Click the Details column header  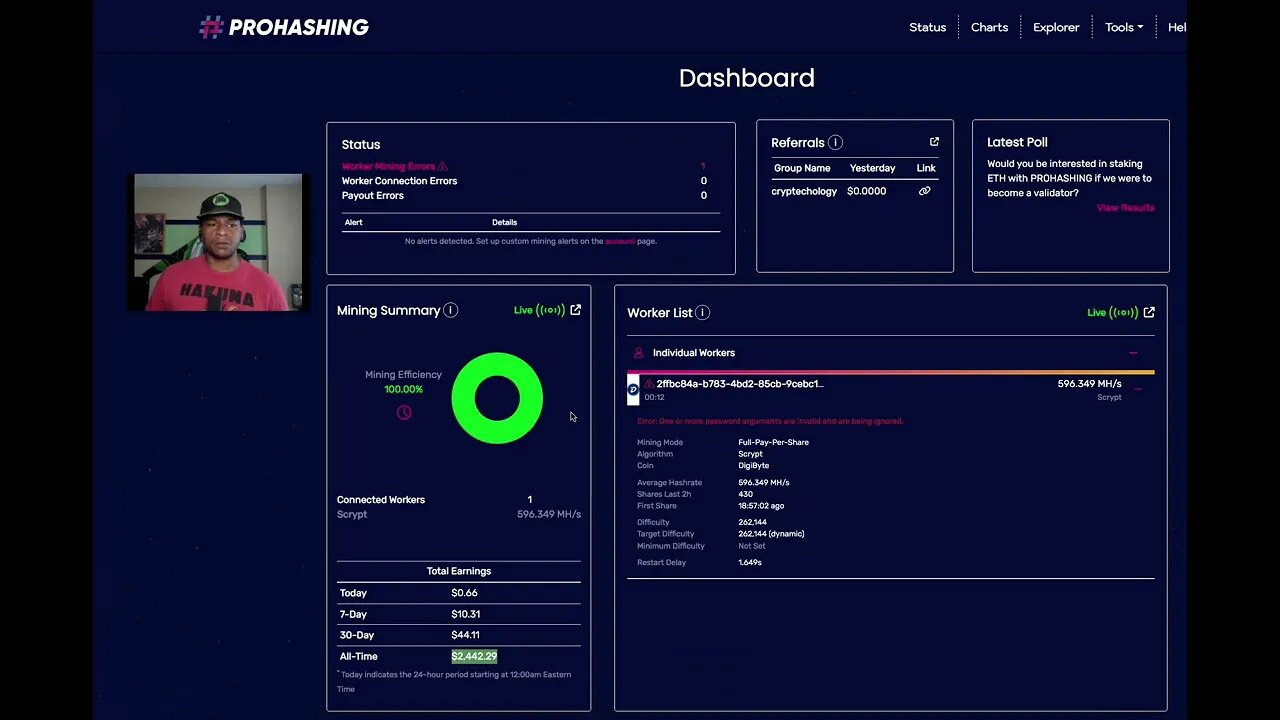click(504, 222)
